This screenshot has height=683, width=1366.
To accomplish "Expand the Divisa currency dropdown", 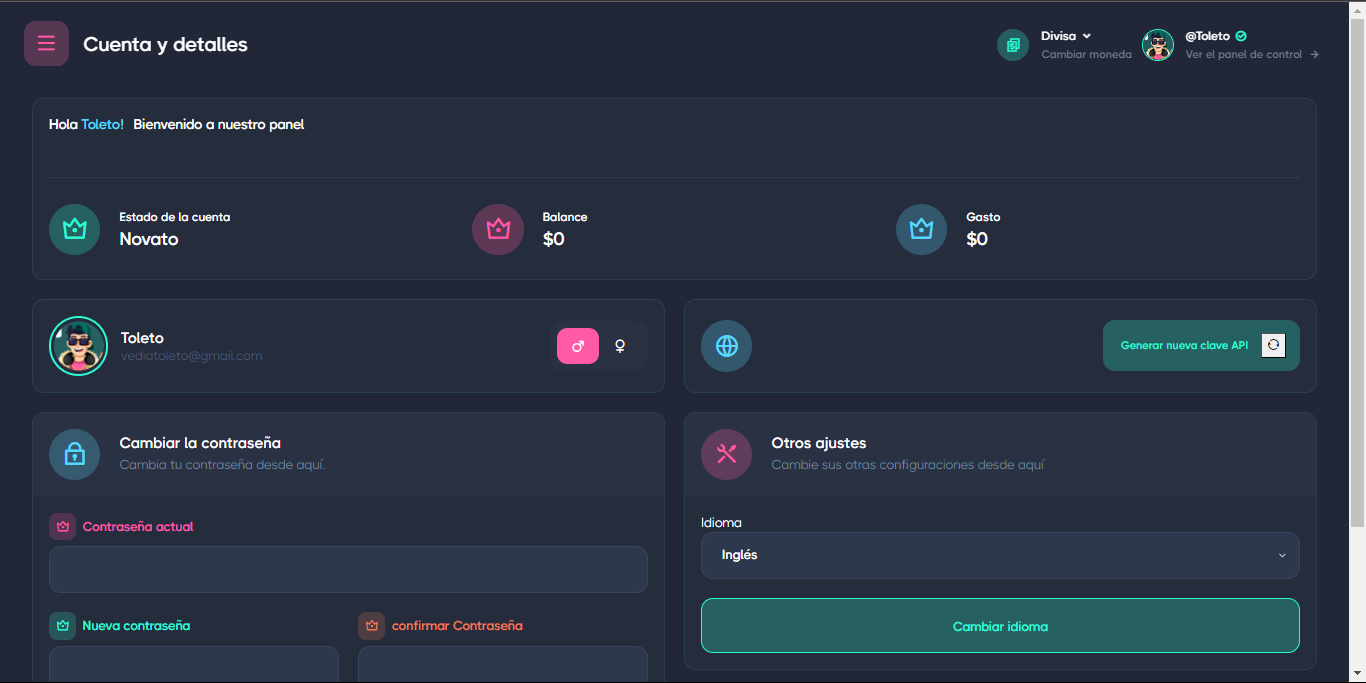I will coord(1066,36).
